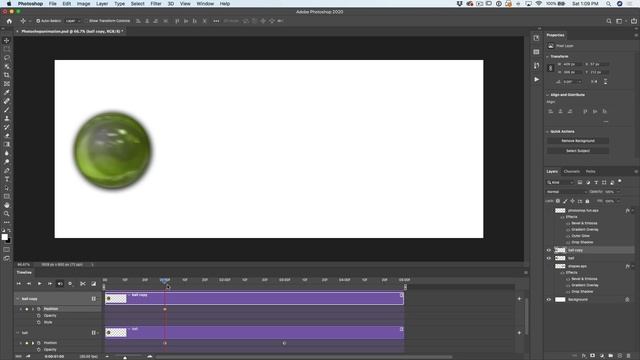Toggle Style stopwatch for ball copy track
640x360 pixels.
[39, 322]
